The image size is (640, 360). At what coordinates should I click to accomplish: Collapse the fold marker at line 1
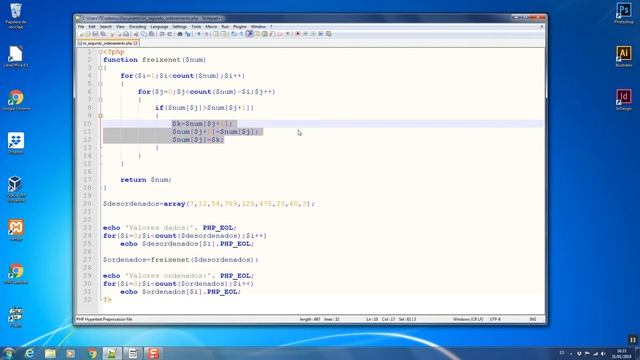pyautogui.click(x=100, y=52)
